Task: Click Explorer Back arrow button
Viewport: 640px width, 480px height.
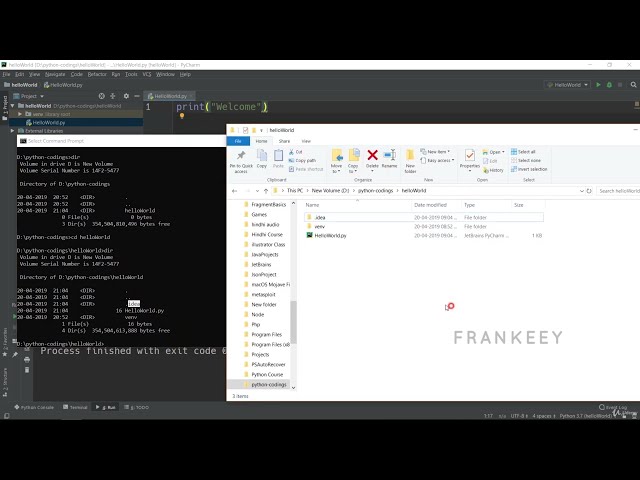Action: coord(235,191)
